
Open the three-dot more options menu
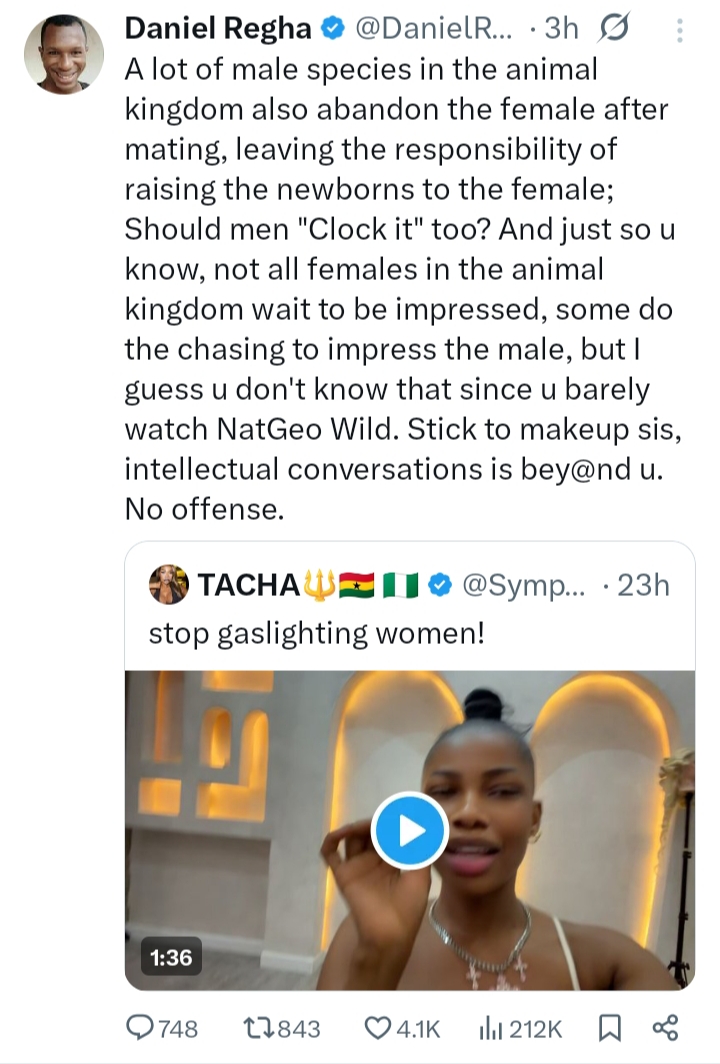click(680, 31)
